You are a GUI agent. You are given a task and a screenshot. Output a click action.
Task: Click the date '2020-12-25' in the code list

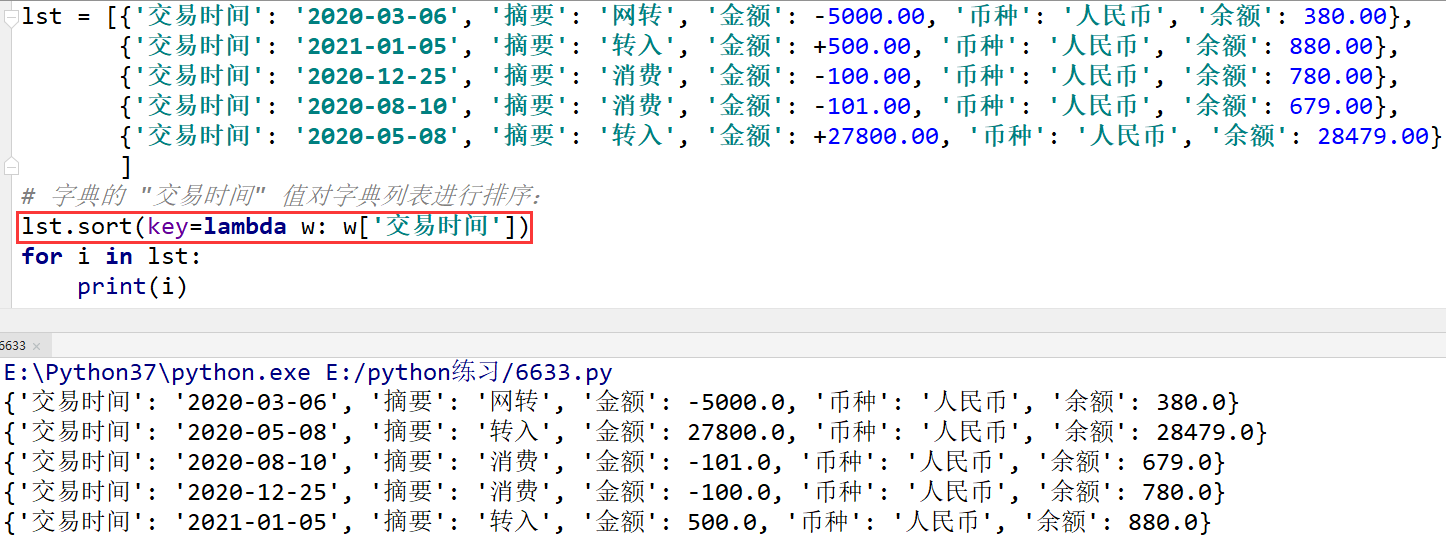[x=376, y=76]
